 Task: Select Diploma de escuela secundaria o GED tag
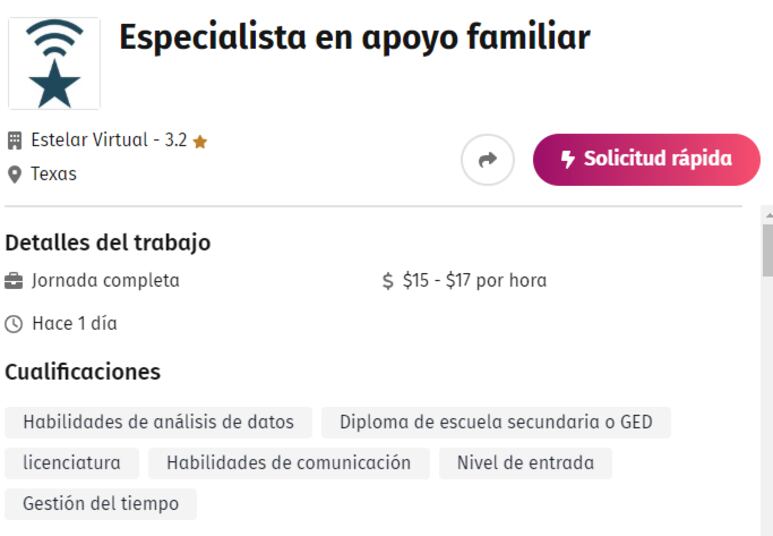click(x=496, y=422)
